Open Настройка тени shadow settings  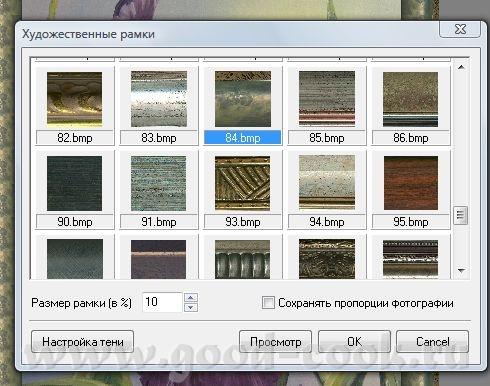[82, 342]
